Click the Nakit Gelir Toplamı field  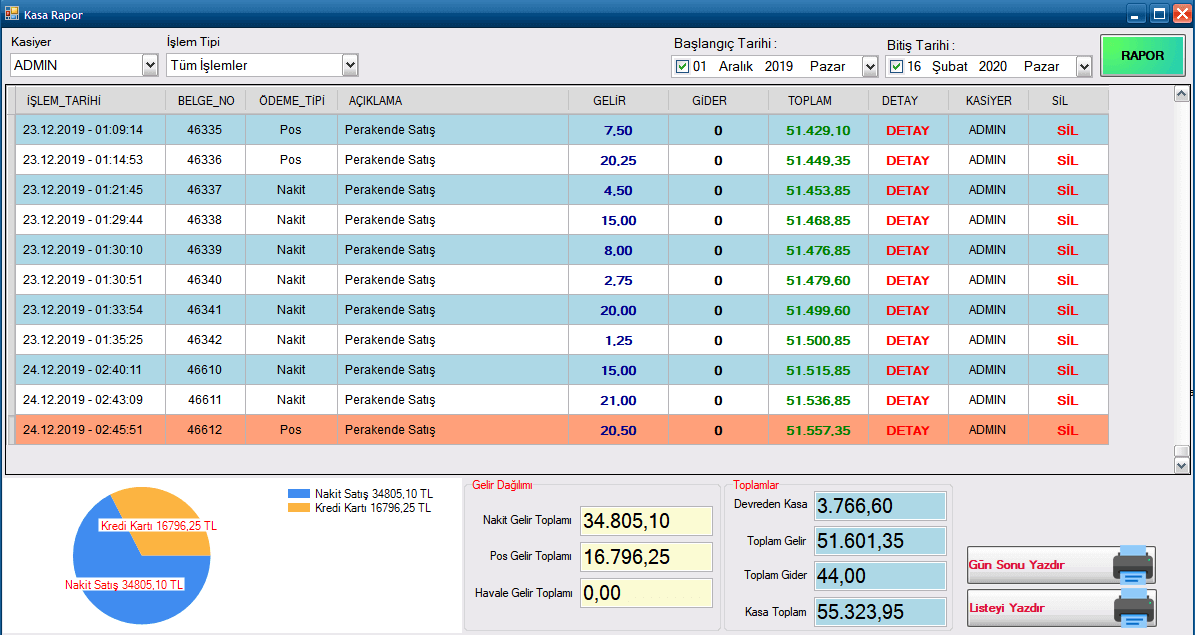(x=646, y=521)
